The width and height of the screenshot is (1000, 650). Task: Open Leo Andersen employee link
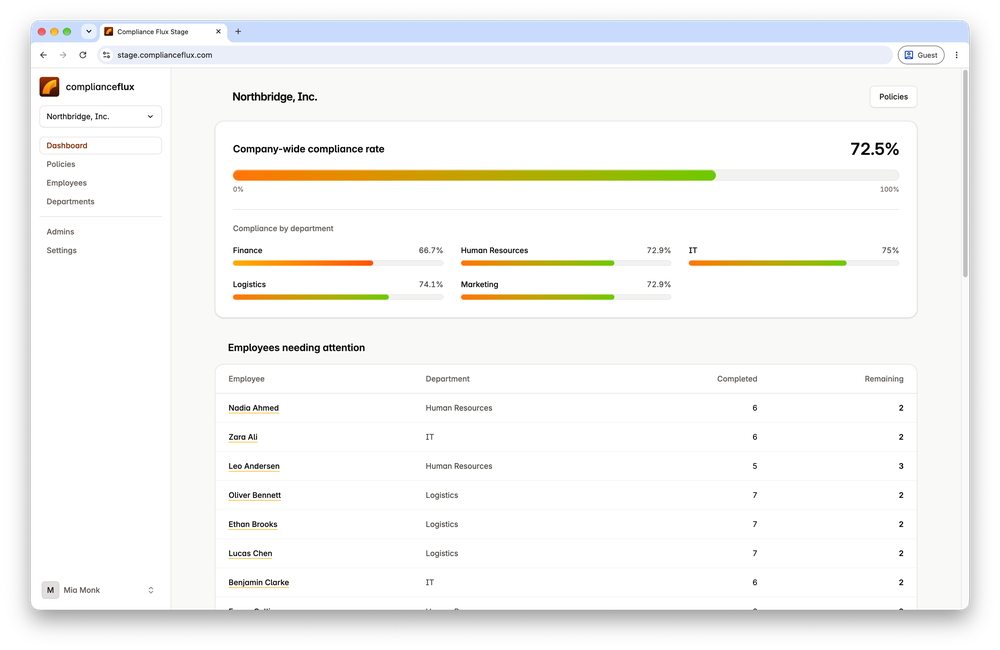(254, 466)
